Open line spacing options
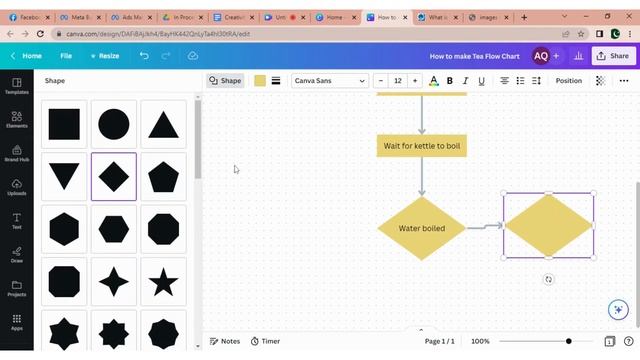Image resolution: width=640 pixels, height=360 pixels. (x=536, y=81)
